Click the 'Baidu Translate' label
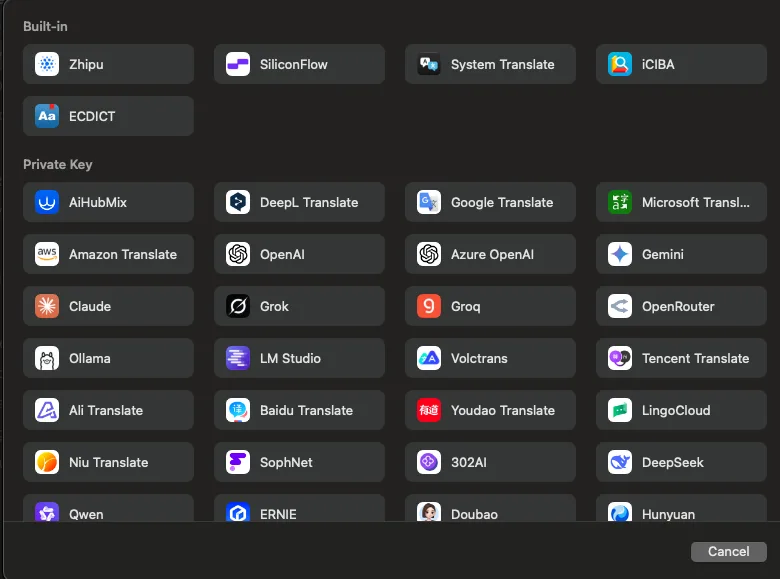 tap(306, 410)
